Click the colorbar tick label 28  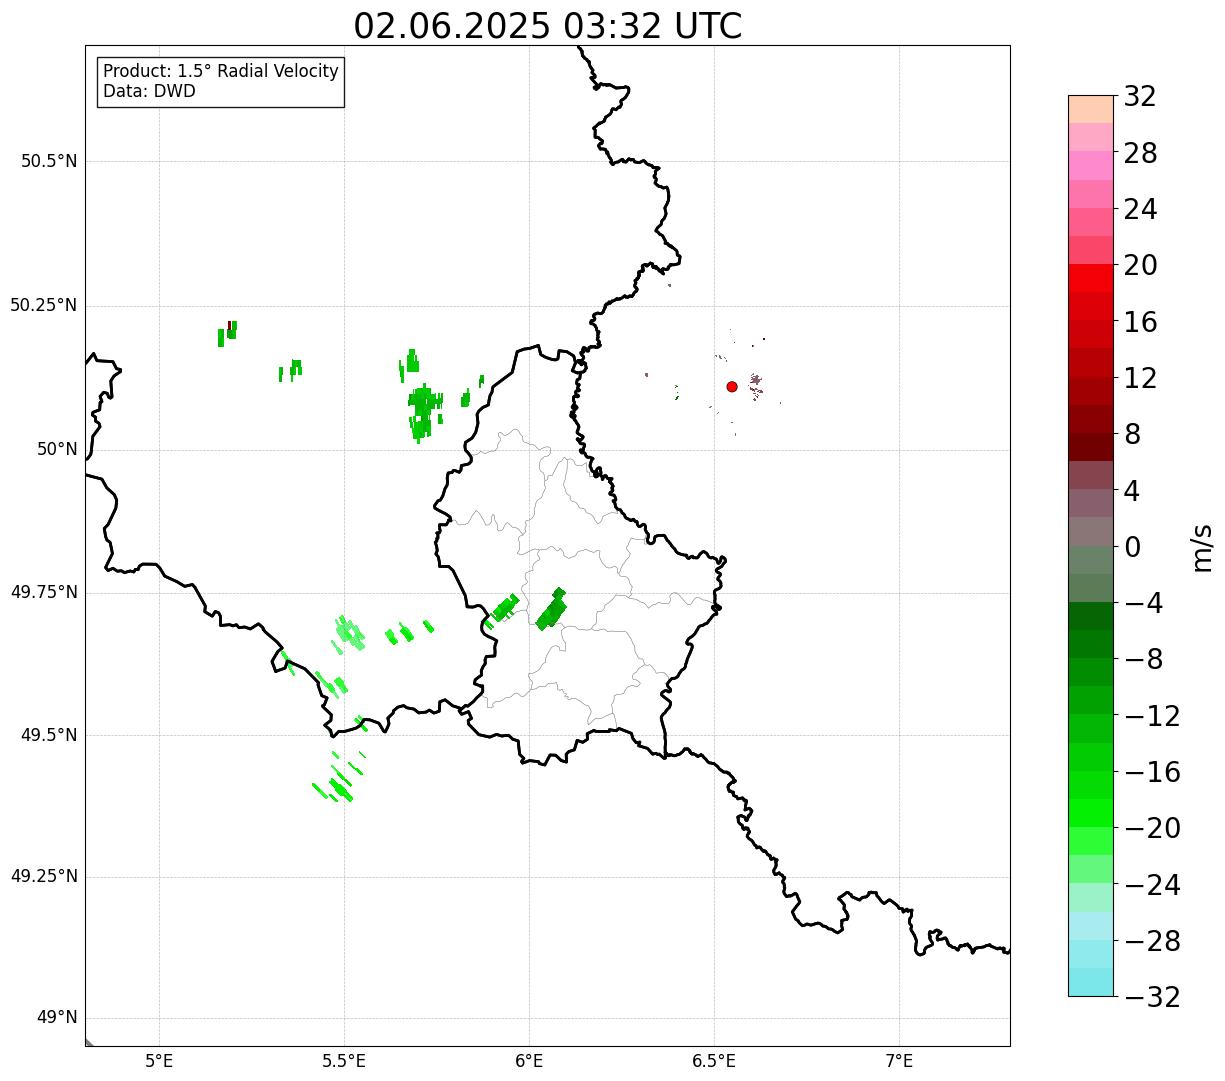[x=1140, y=154]
